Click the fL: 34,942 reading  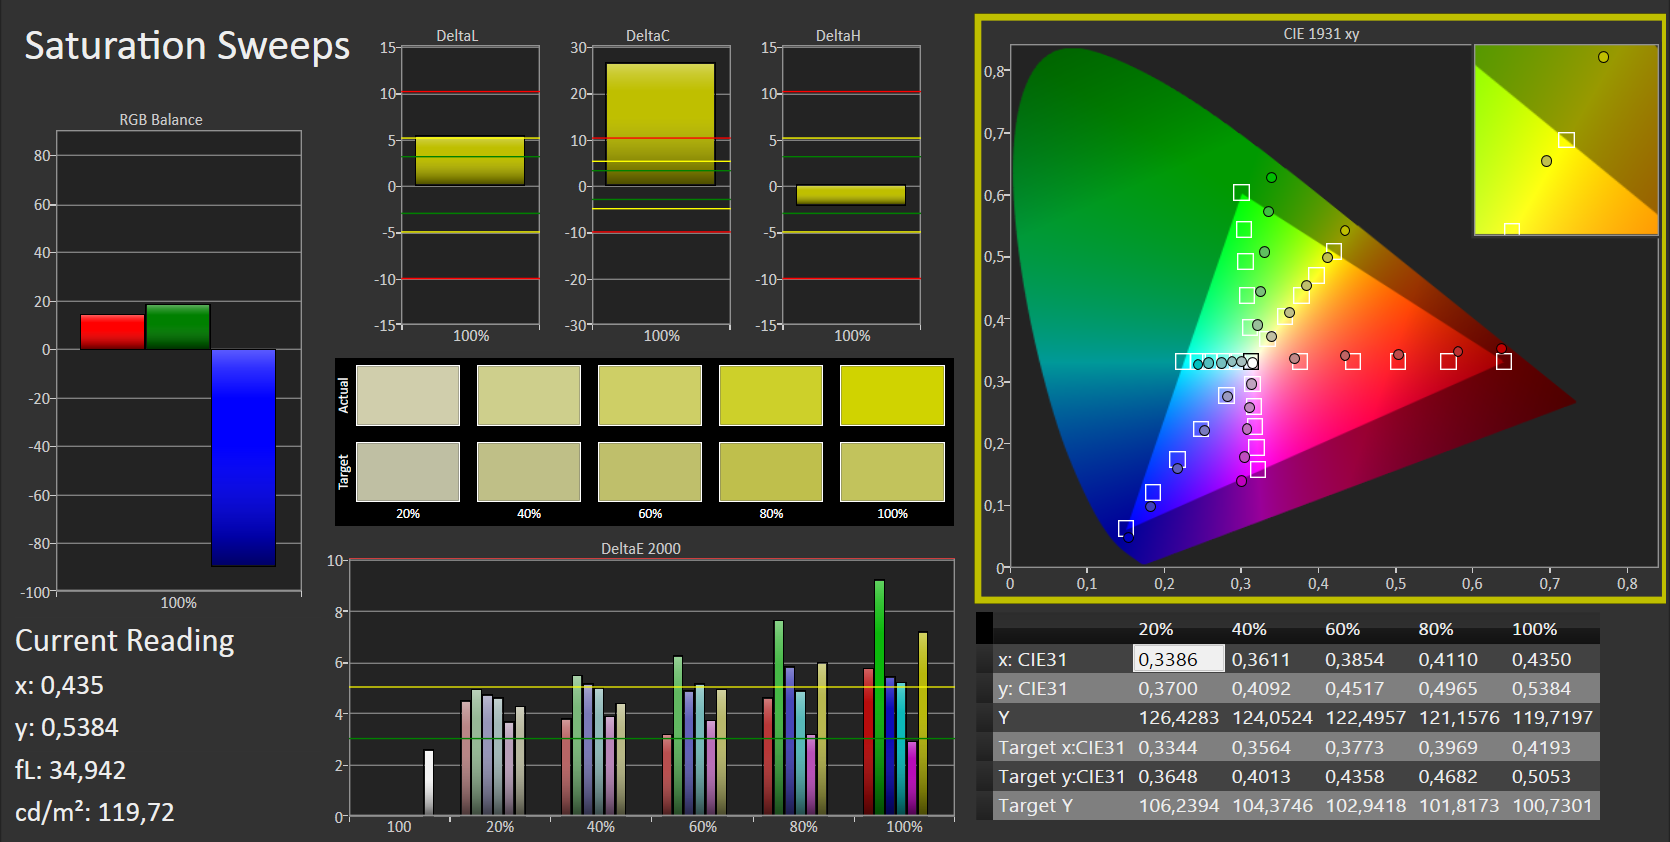coord(70,770)
